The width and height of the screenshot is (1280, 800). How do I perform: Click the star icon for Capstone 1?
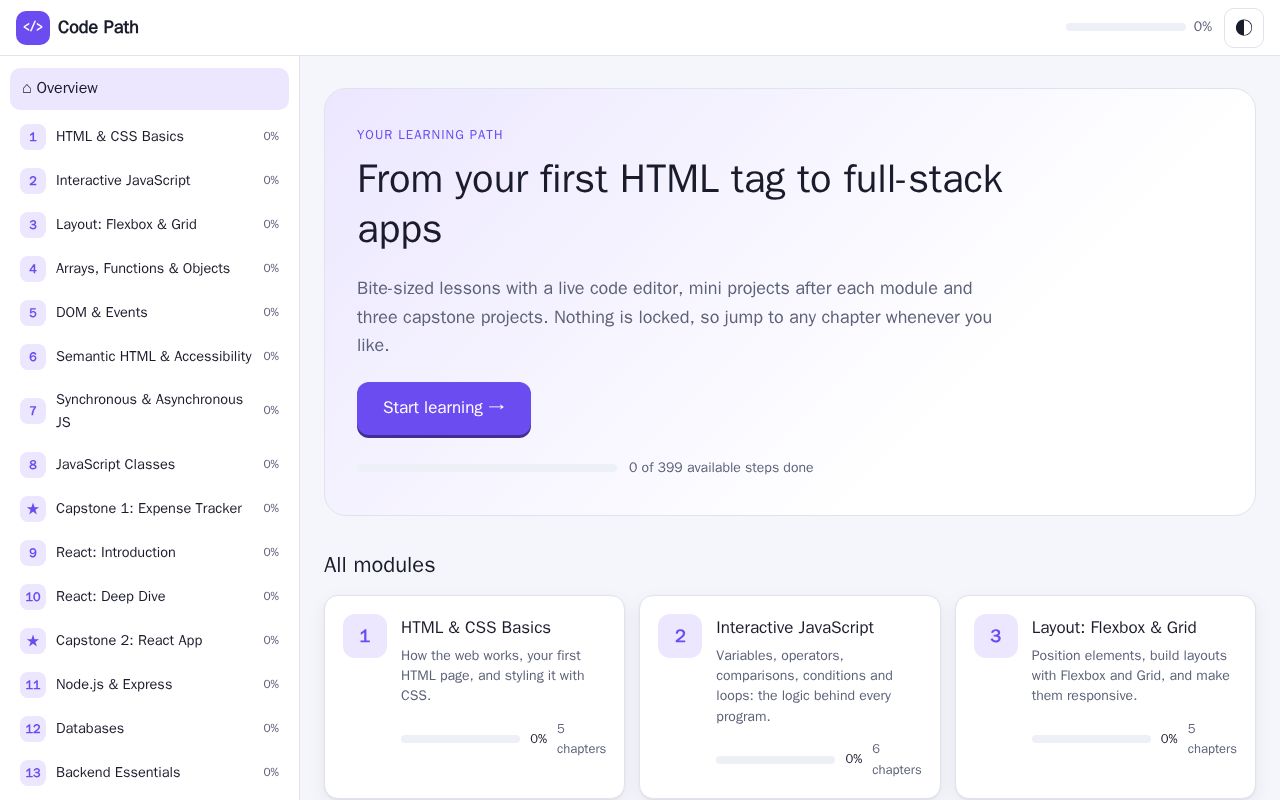(x=33, y=509)
